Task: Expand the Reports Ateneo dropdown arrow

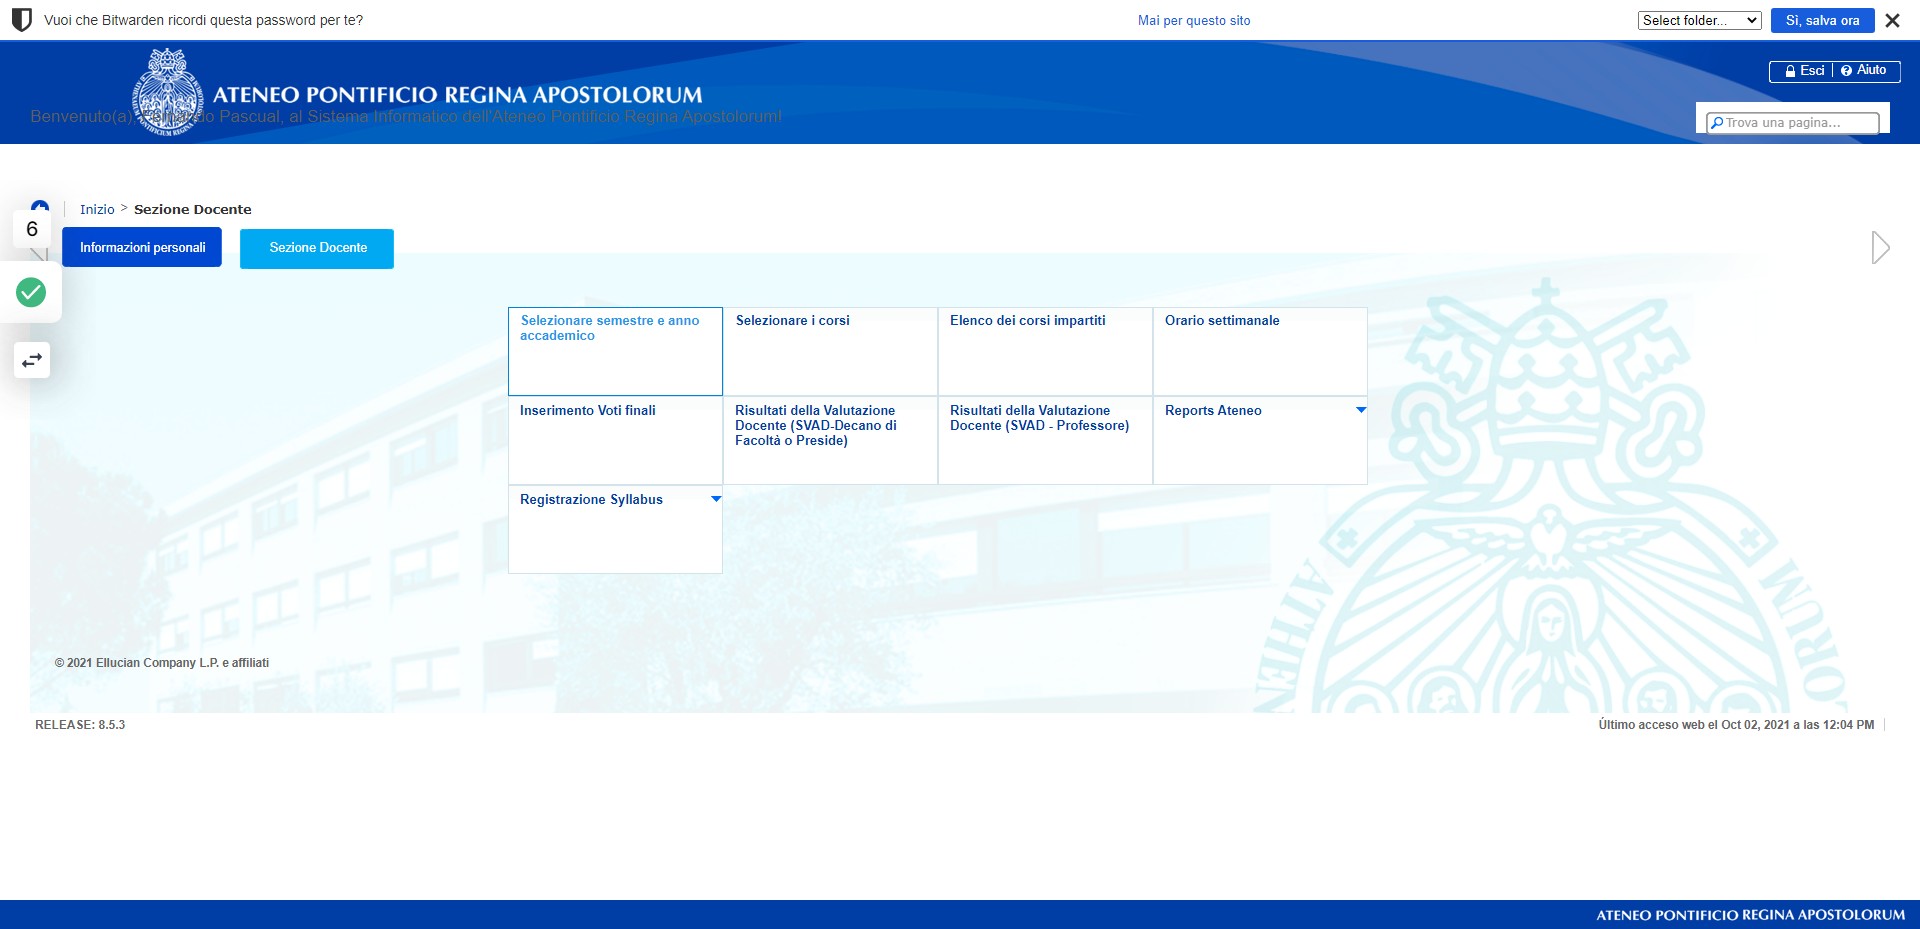Action: [1360, 410]
